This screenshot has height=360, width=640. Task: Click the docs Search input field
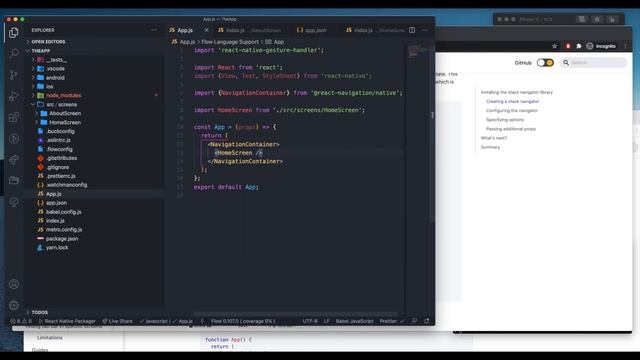[x=594, y=62]
